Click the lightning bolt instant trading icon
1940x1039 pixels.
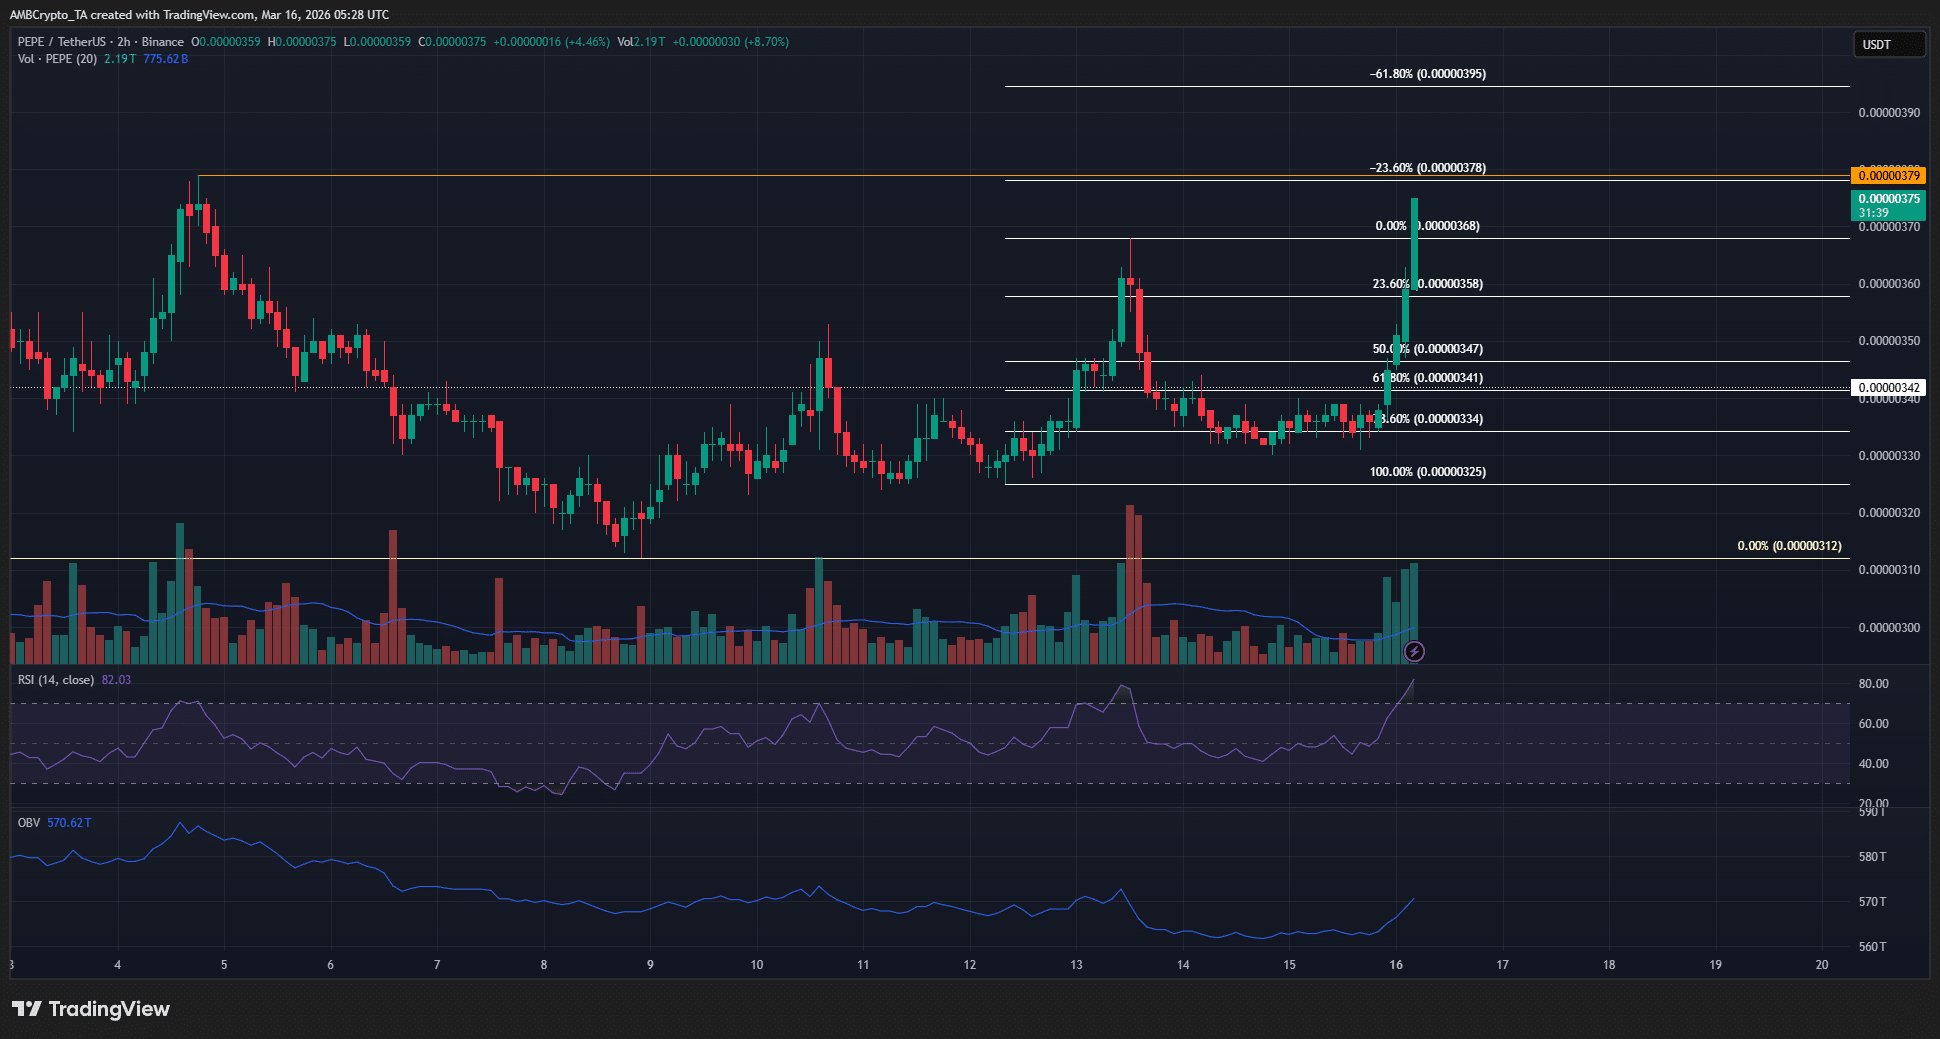[x=1415, y=652]
